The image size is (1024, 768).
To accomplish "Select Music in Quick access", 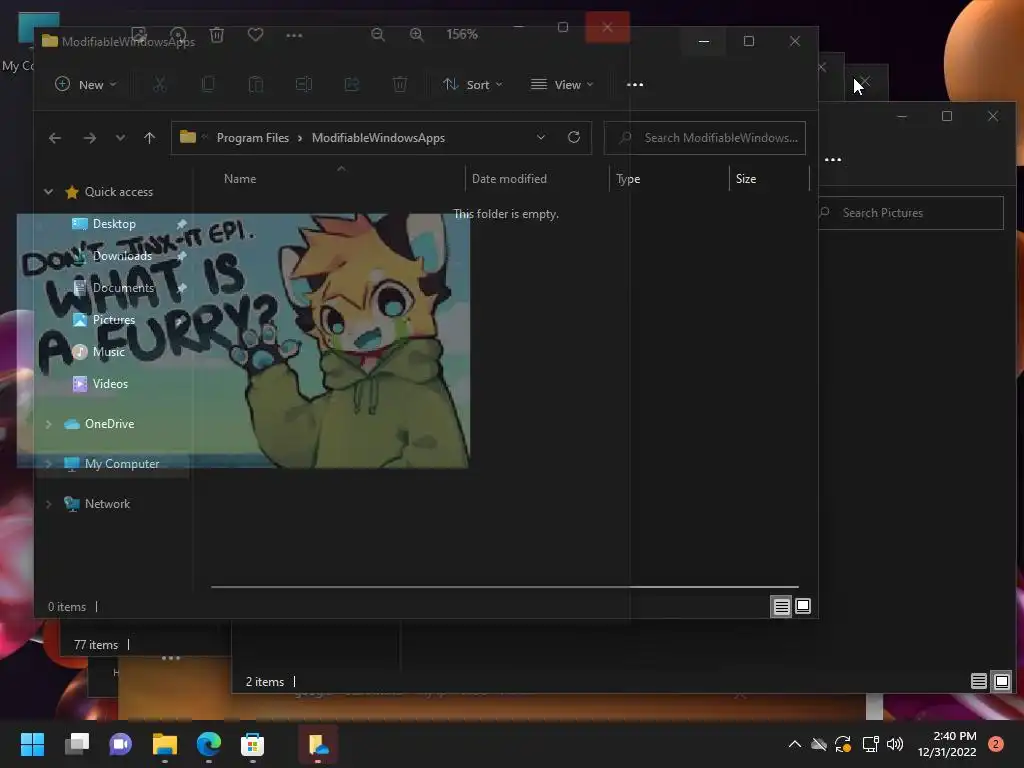I will click(x=108, y=352).
